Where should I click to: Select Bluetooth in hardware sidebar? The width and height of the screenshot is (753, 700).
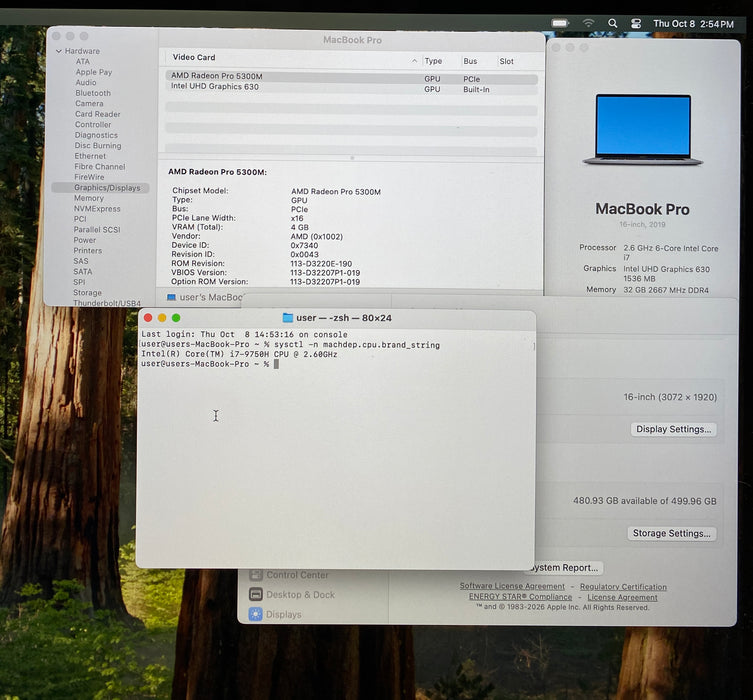[x=93, y=93]
